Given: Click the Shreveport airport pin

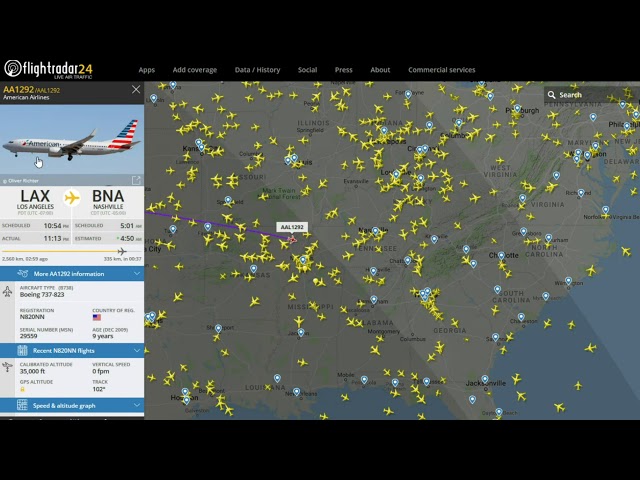Looking at the screenshot, I should (x=218, y=328).
